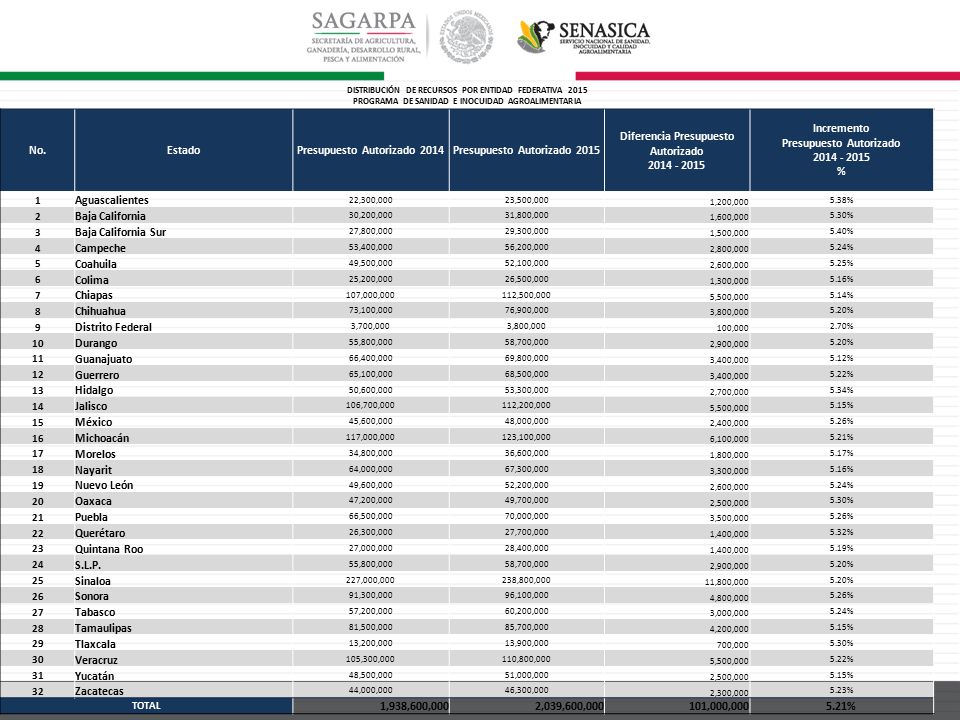Image resolution: width=960 pixels, height=720 pixels.
Task: Select Sinaloa's difference '11,800,000'
Action: coord(726,582)
